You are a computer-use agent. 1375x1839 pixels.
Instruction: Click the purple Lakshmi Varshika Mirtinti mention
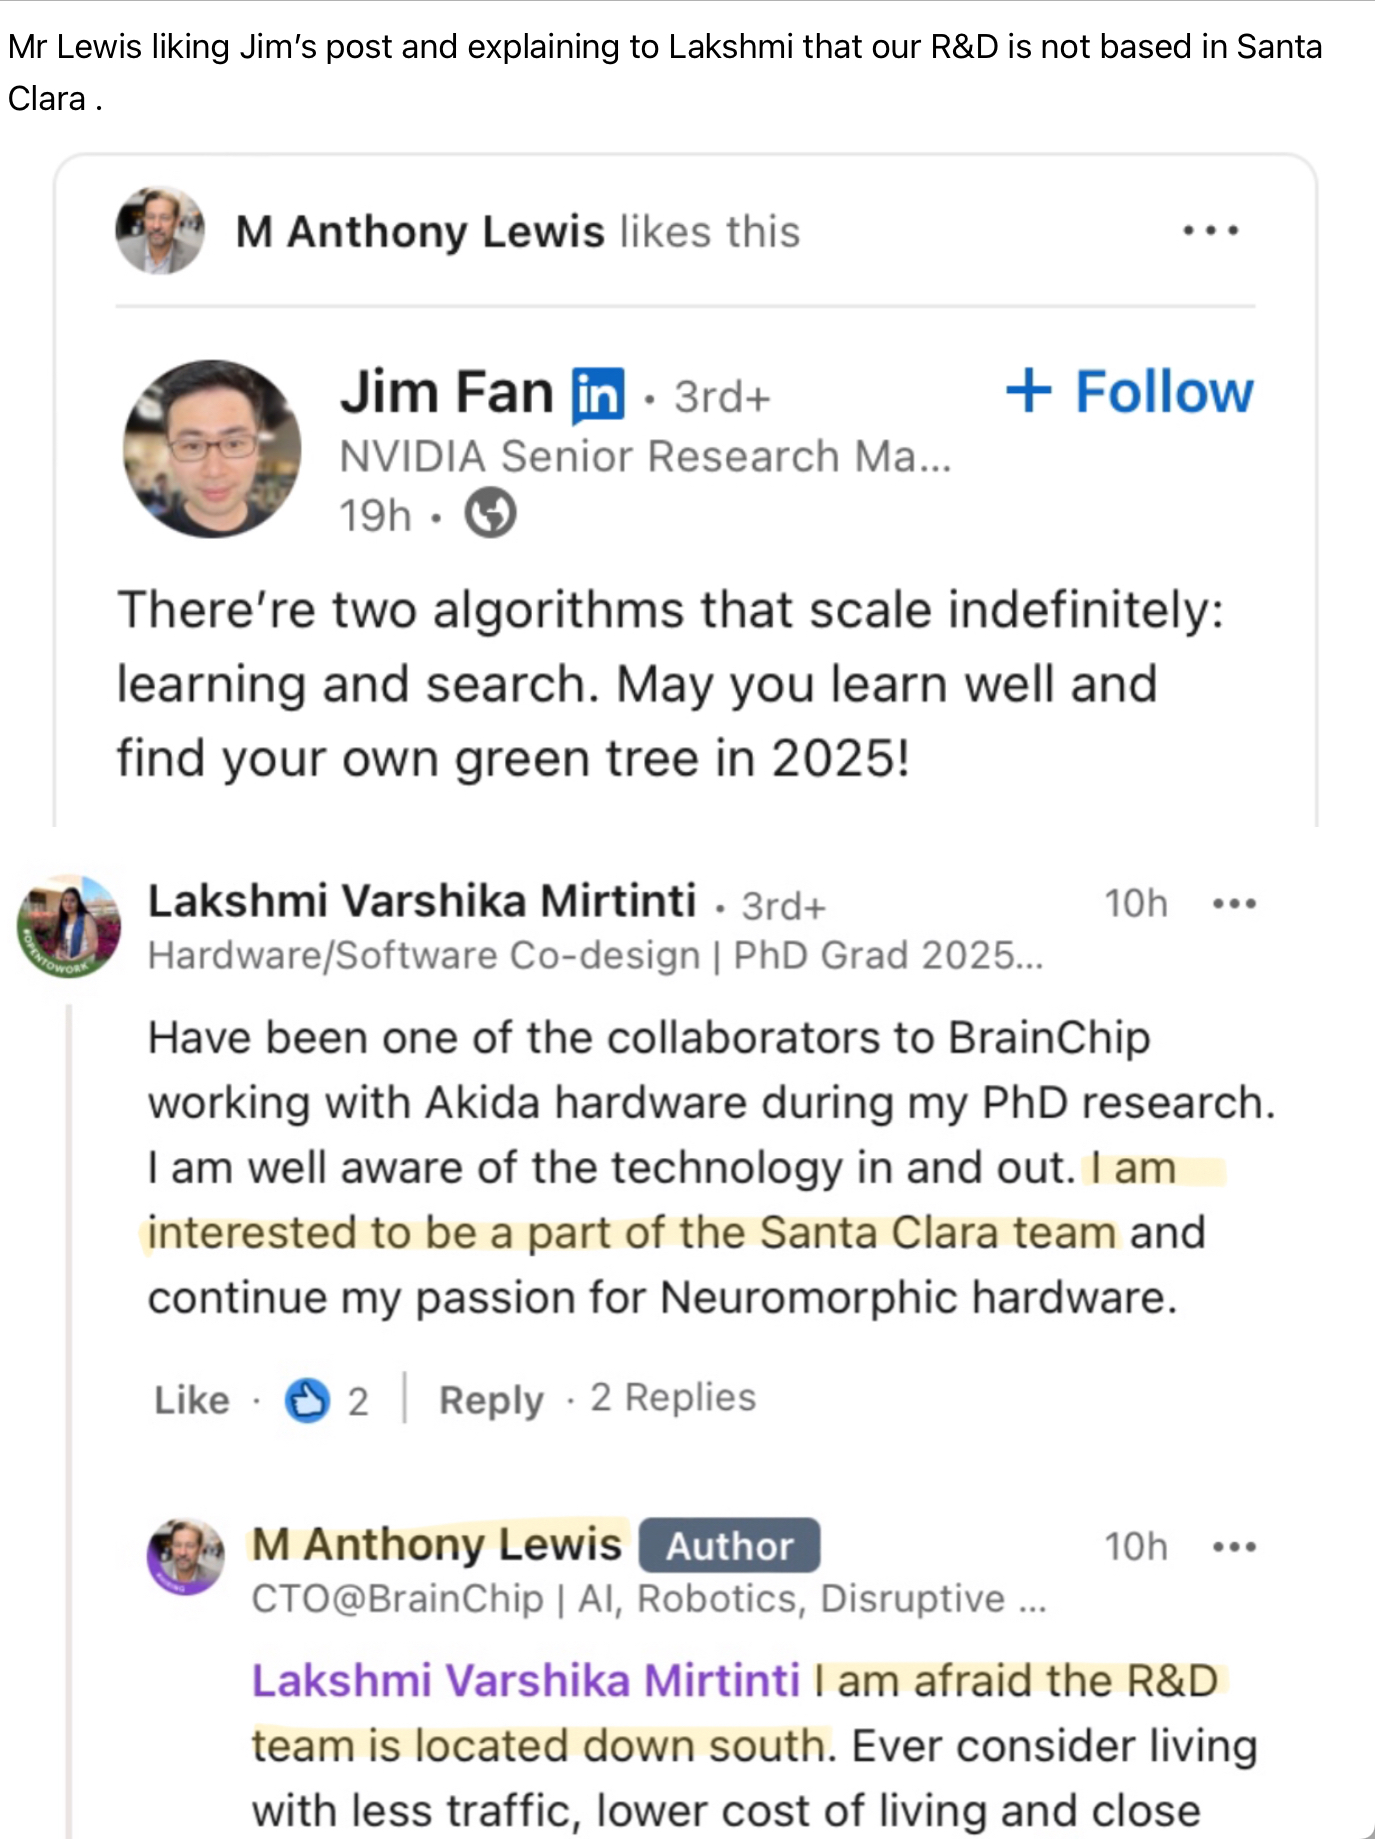click(x=526, y=1681)
